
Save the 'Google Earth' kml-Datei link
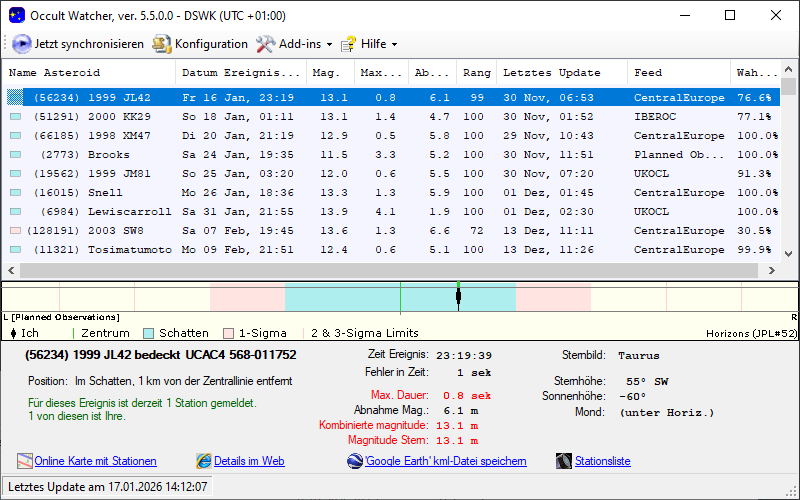coord(445,461)
